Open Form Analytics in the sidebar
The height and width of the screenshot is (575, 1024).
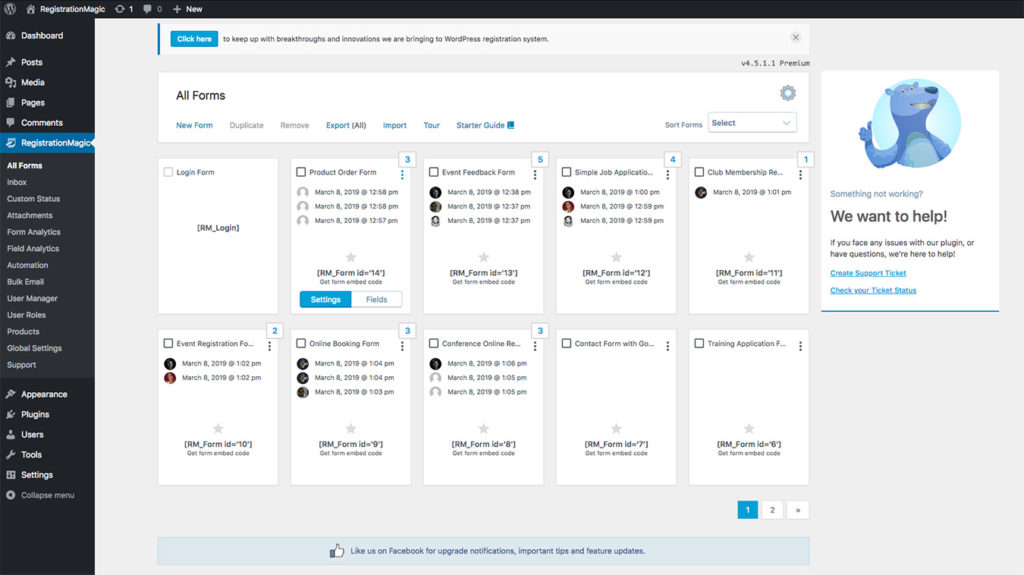tap(33, 232)
